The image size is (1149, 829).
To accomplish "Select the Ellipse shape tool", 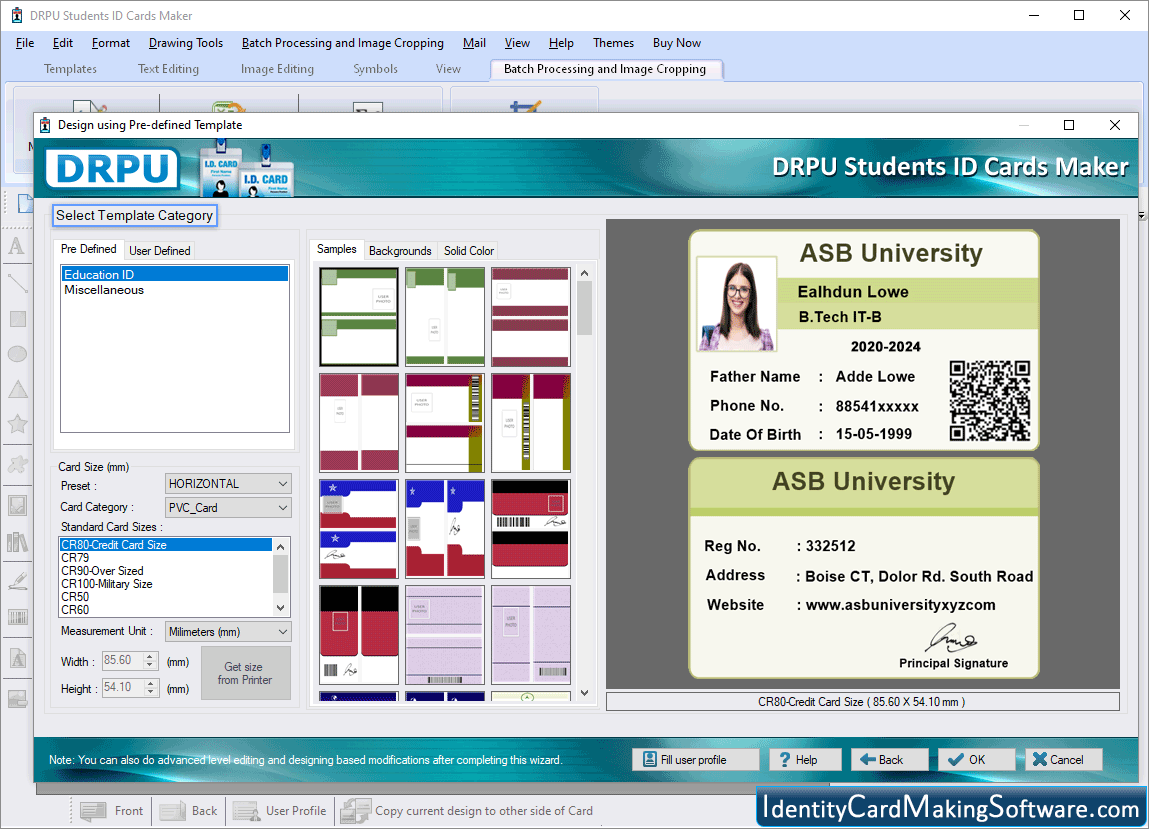I will click(18, 354).
